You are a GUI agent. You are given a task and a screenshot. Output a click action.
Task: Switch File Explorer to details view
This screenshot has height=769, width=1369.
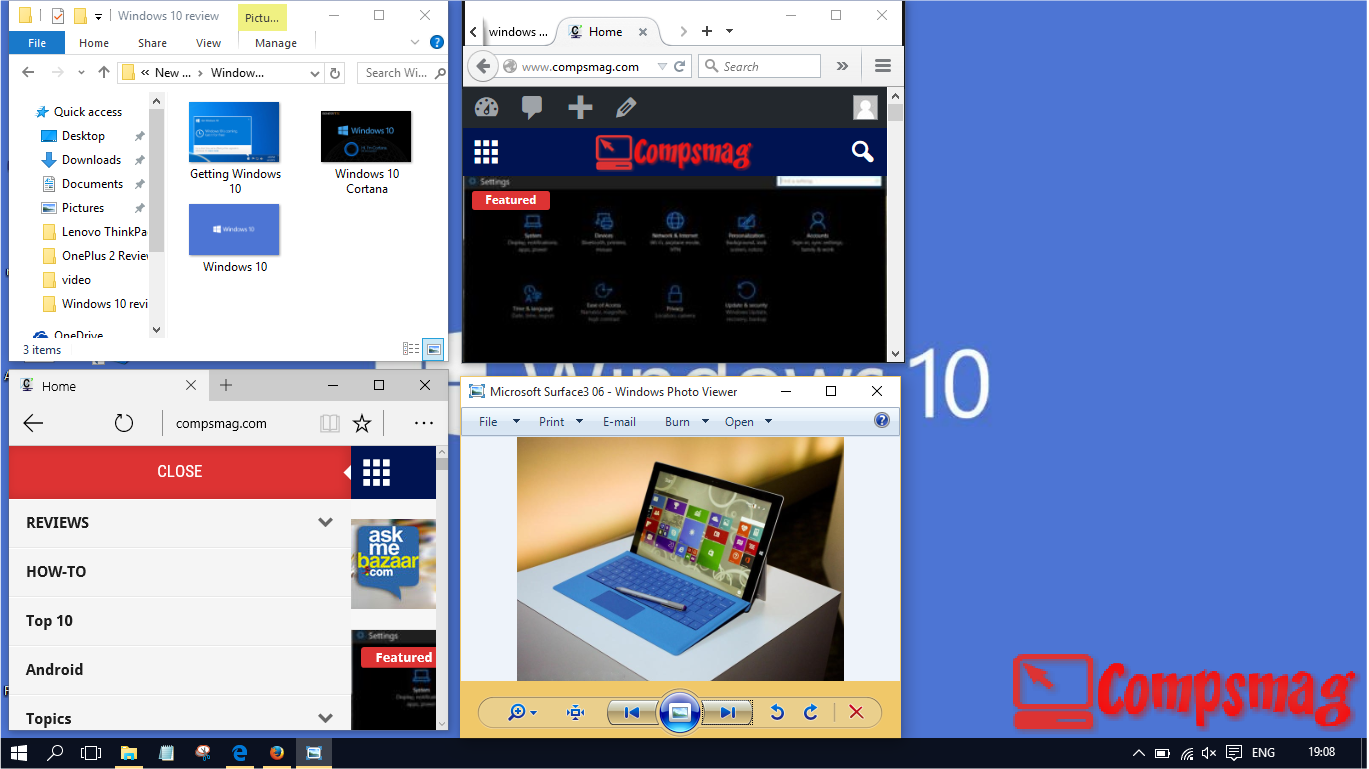coord(411,349)
